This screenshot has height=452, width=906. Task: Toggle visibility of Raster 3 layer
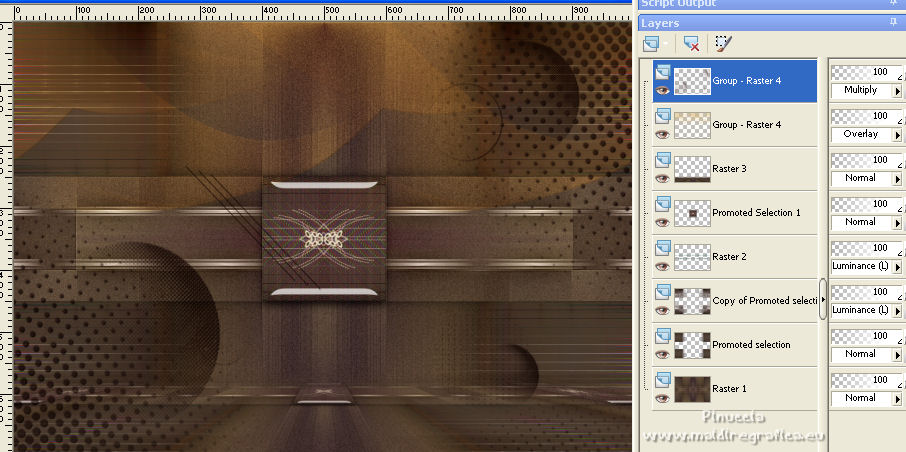pyautogui.click(x=663, y=178)
